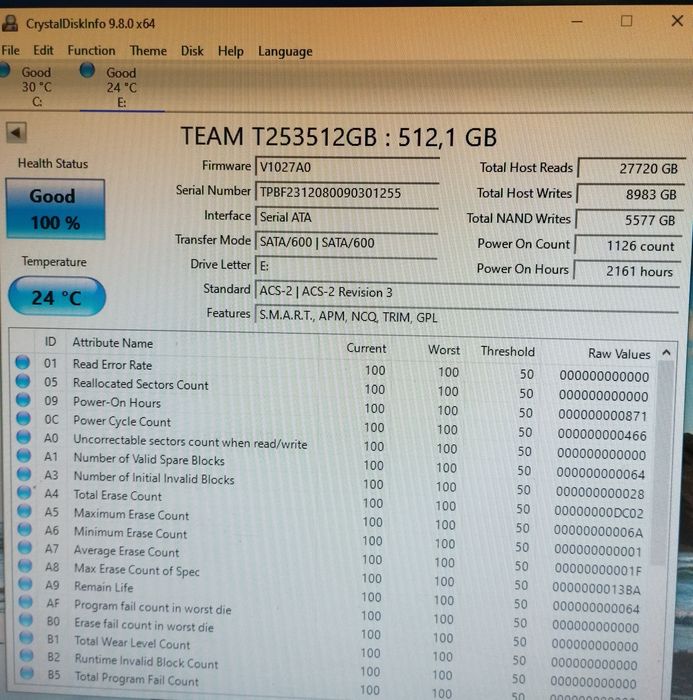
Task: Click raw value 000000000871
Action: point(602,416)
